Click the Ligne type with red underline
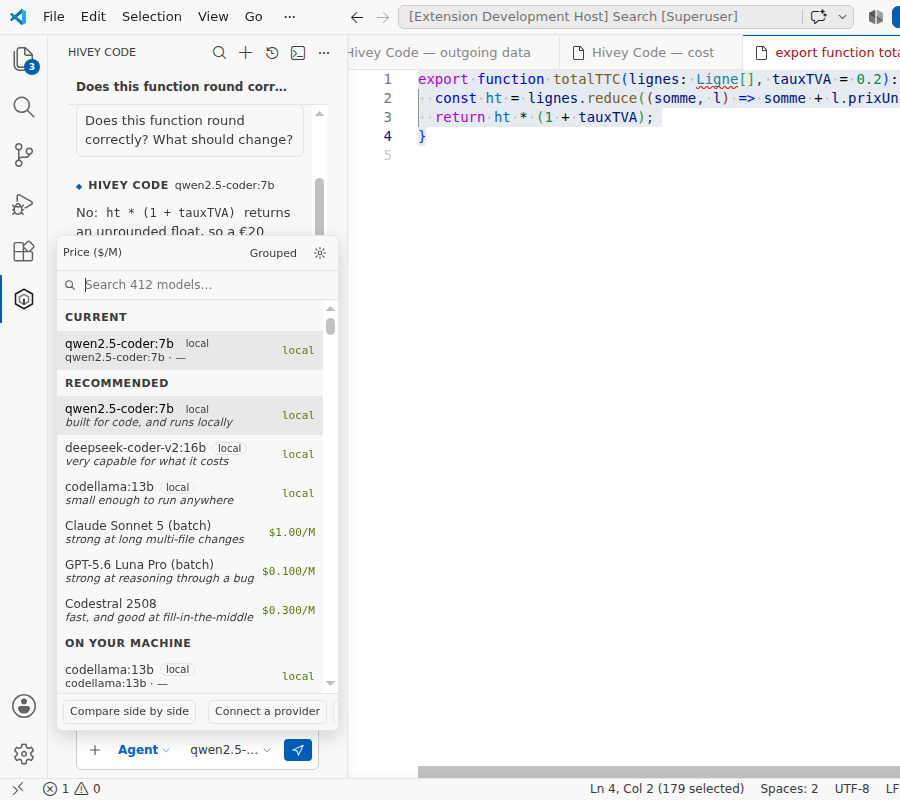Viewport: 900px width, 800px height. click(x=717, y=79)
